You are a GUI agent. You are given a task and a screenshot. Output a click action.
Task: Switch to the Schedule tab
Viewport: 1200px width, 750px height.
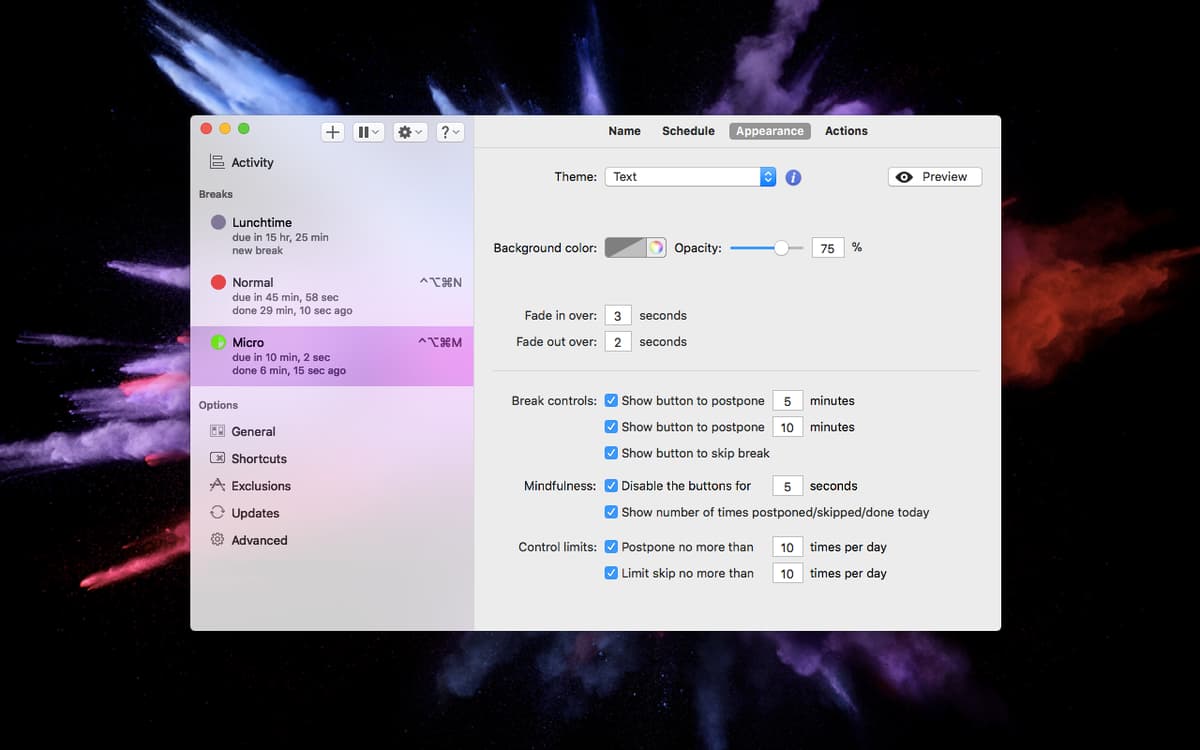[688, 131]
